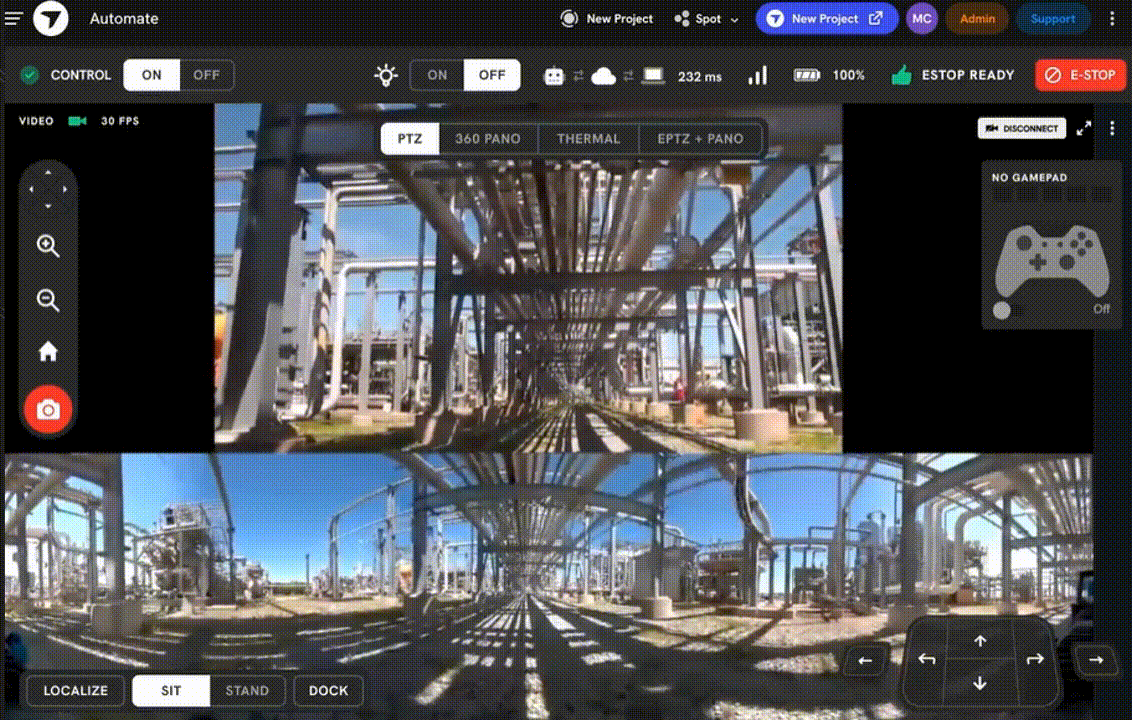Open the video panel kebab menu
1132x720 pixels.
point(1112,129)
